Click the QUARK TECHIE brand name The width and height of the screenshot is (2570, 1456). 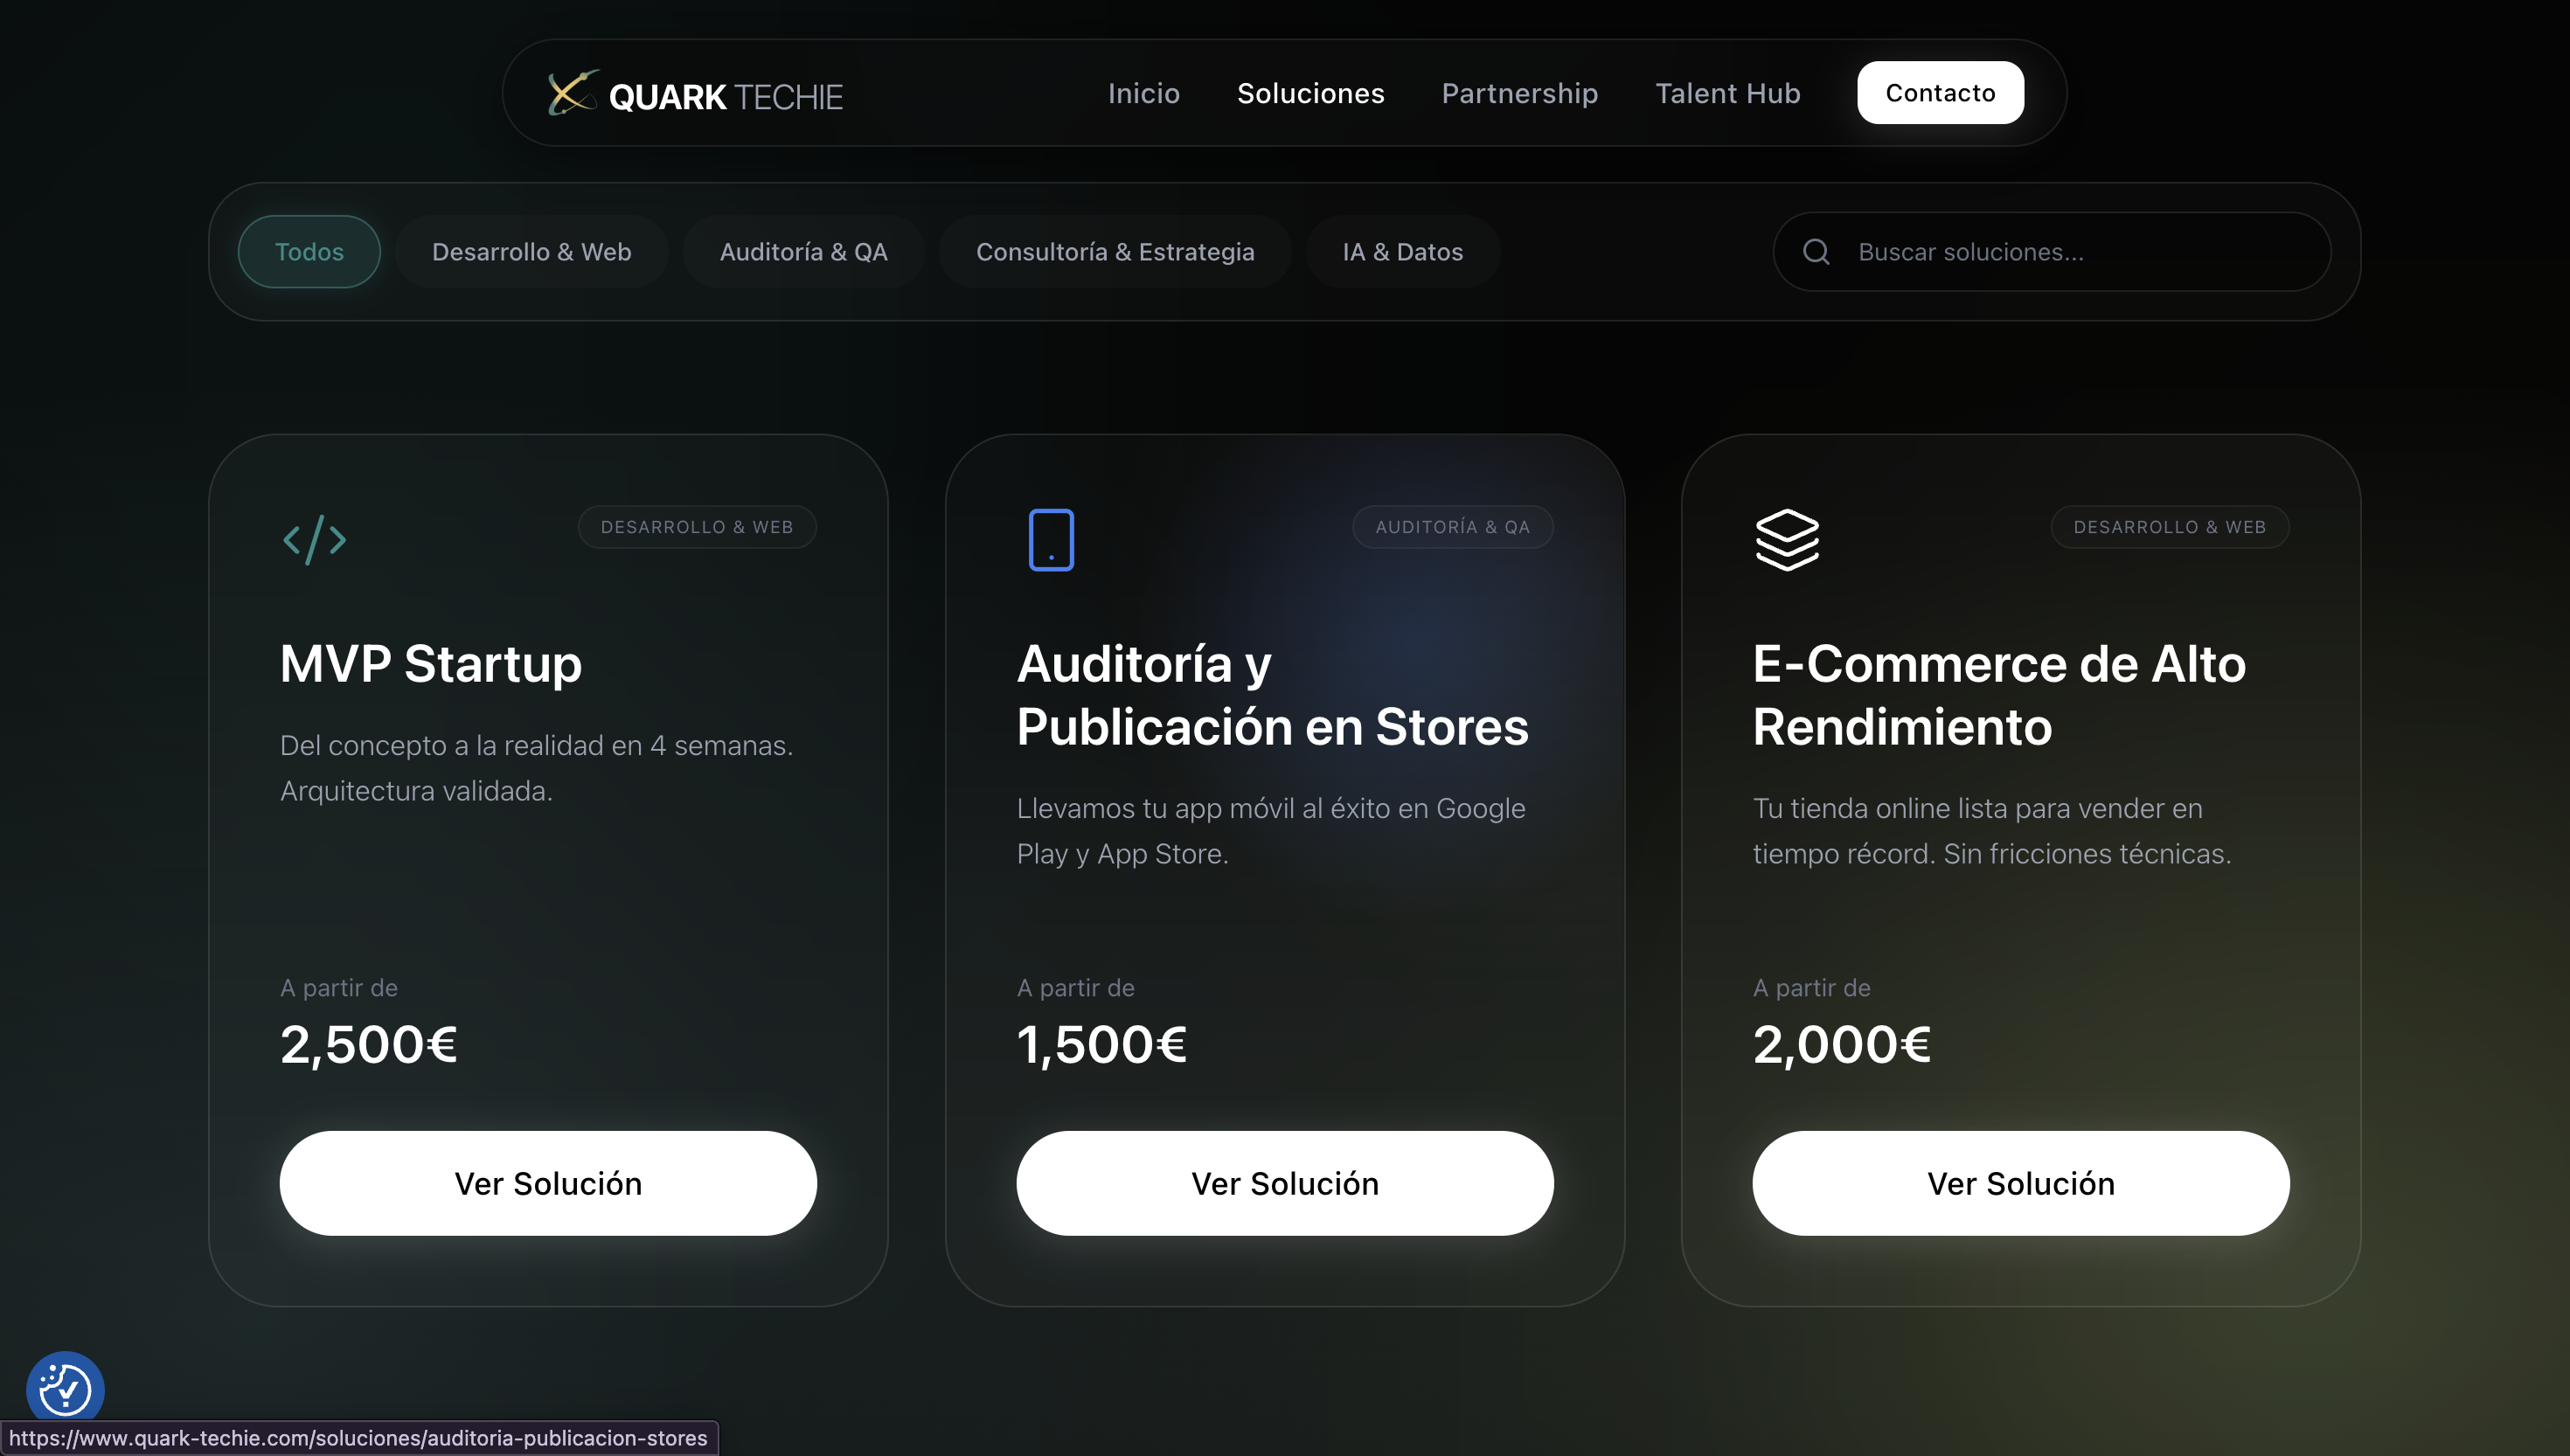(726, 97)
